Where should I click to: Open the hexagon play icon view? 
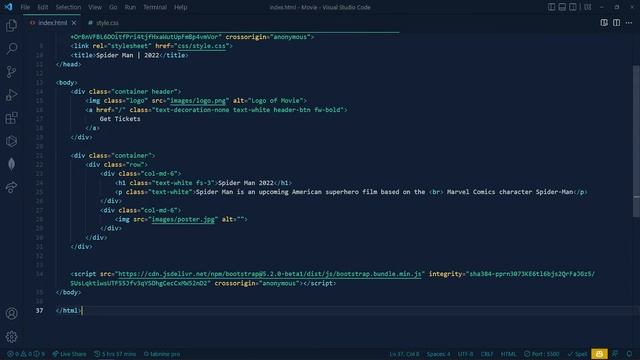pos(11,141)
